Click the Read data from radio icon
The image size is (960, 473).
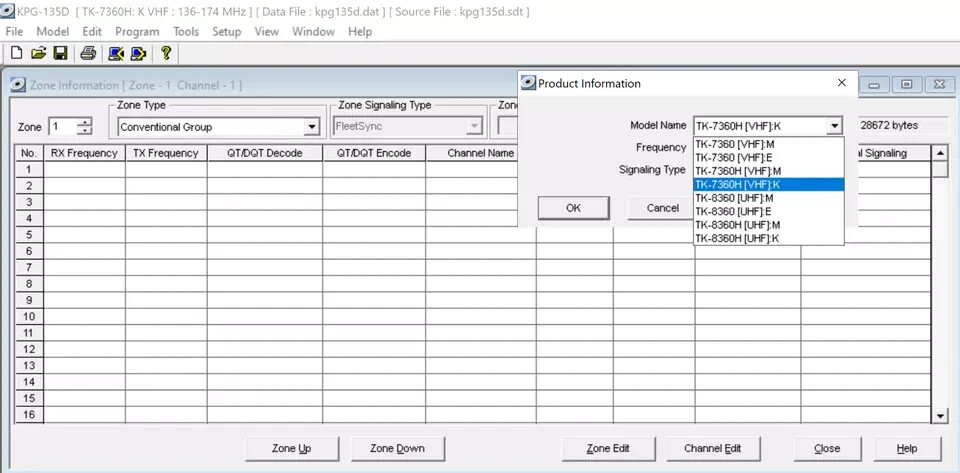click(116, 53)
